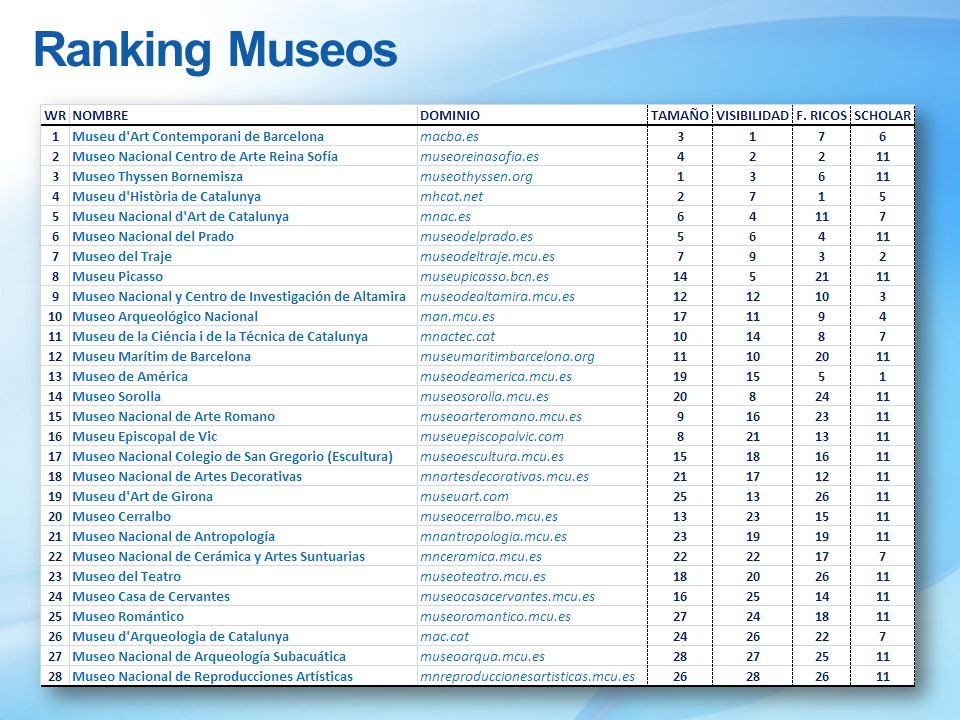Click the mnac.es domain

pyautogui.click(x=446, y=217)
